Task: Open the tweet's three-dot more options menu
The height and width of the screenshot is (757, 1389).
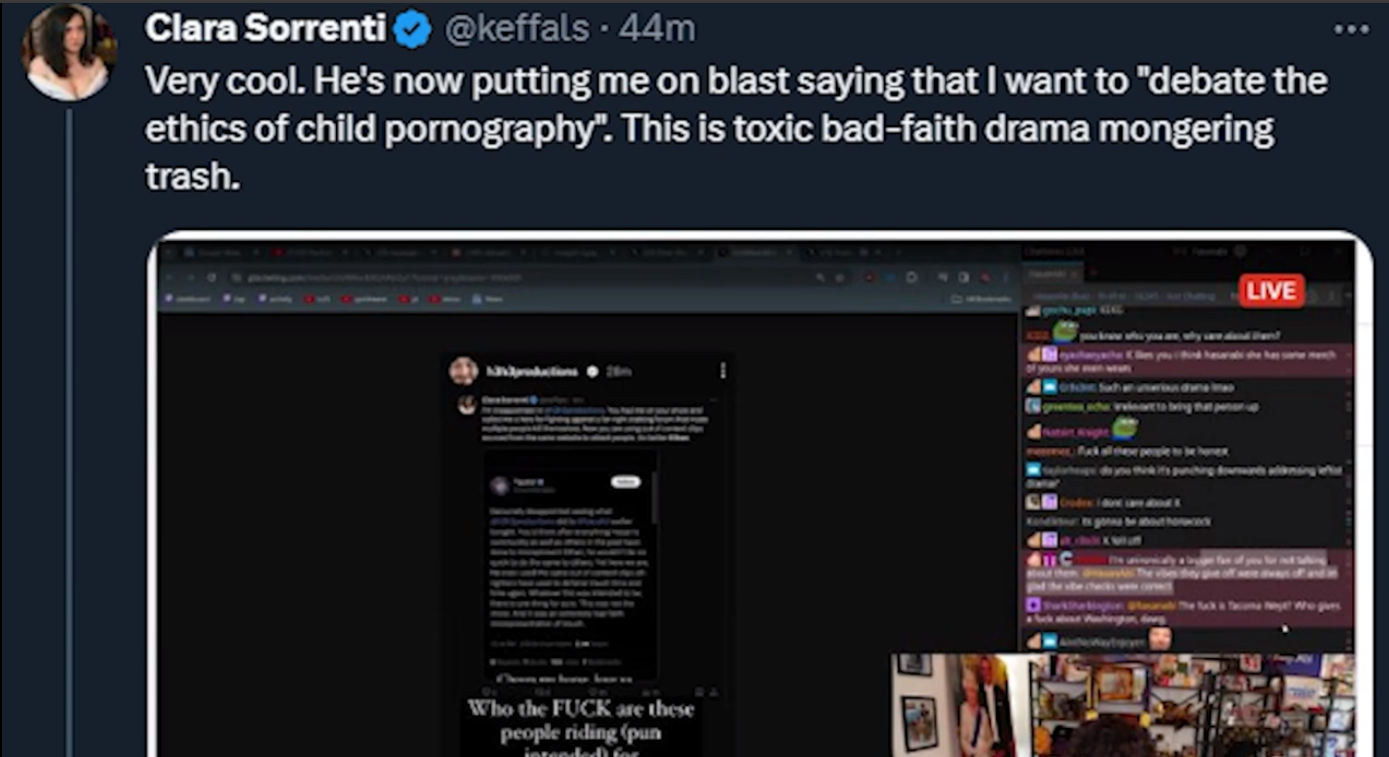Action: (1351, 29)
